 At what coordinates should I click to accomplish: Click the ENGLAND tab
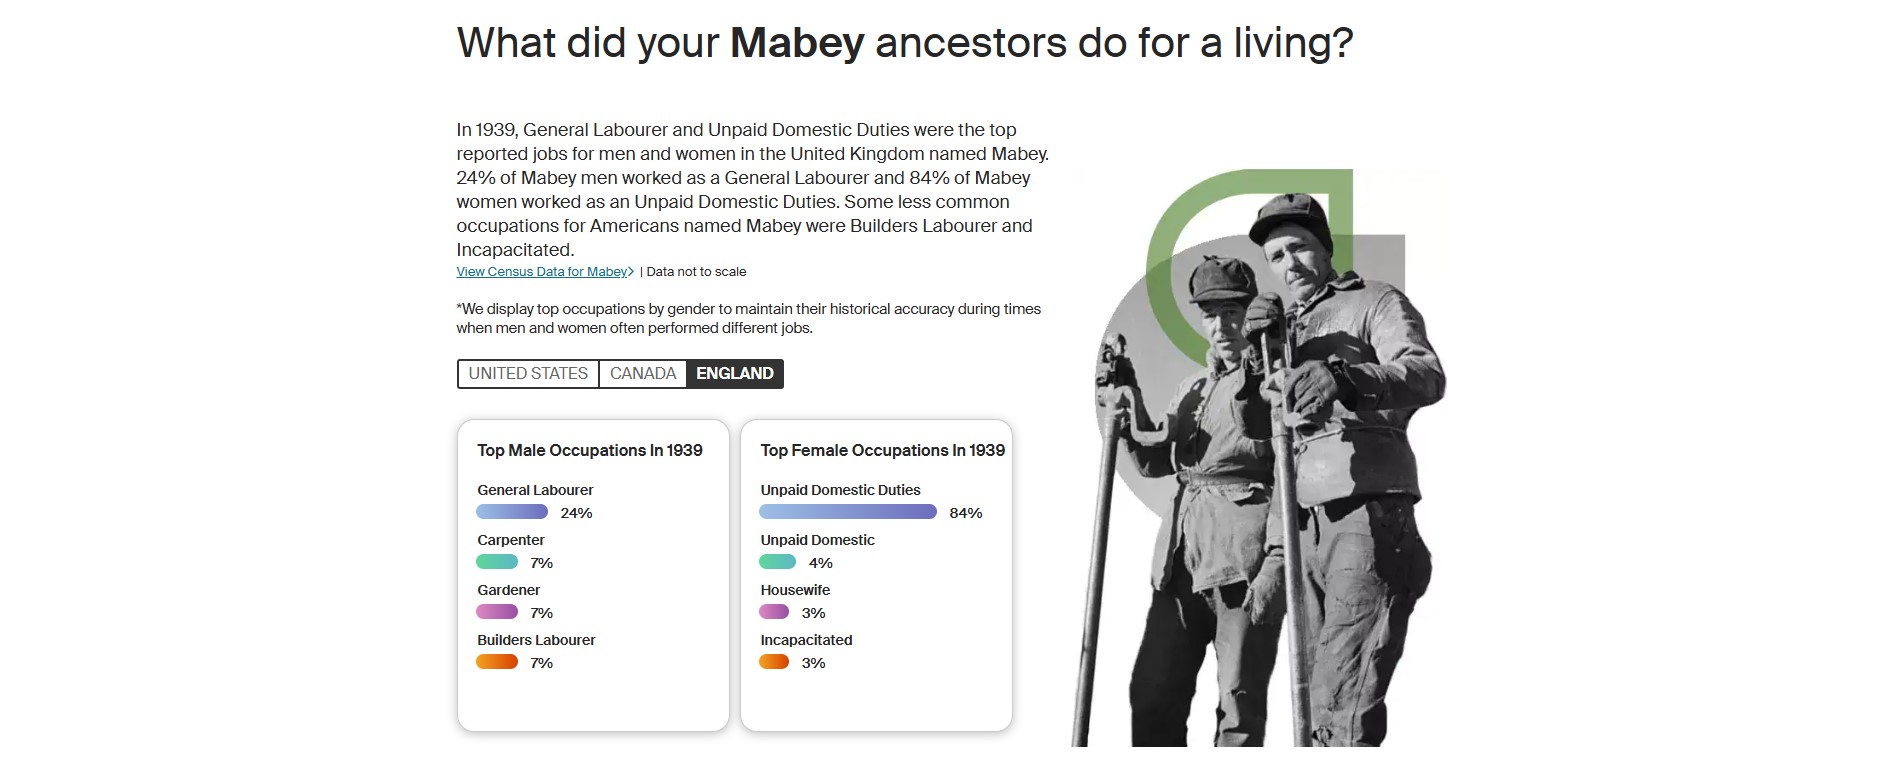734,374
